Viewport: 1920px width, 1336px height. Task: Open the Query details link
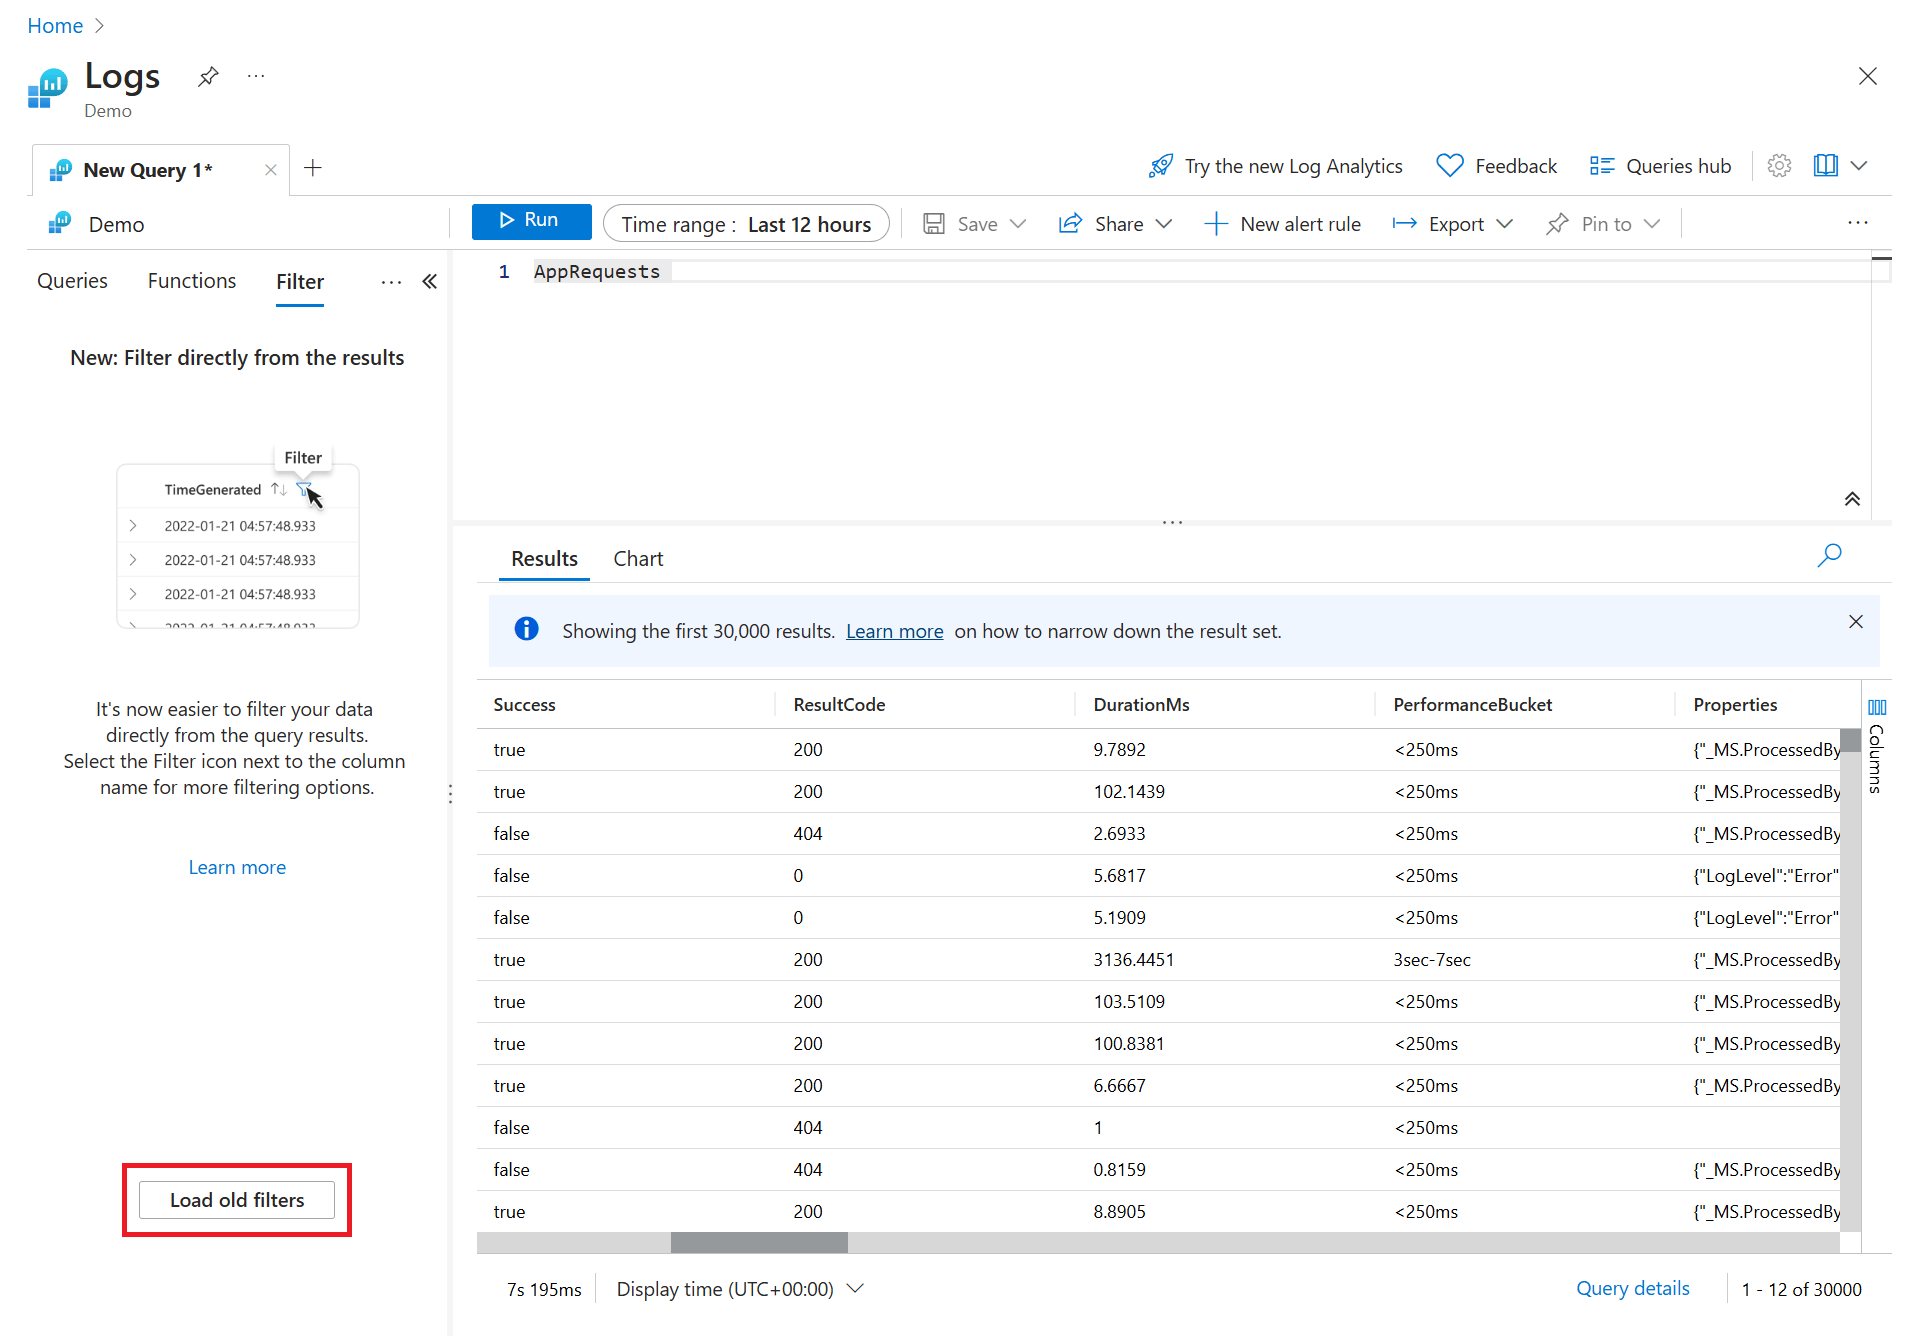pos(1632,1288)
